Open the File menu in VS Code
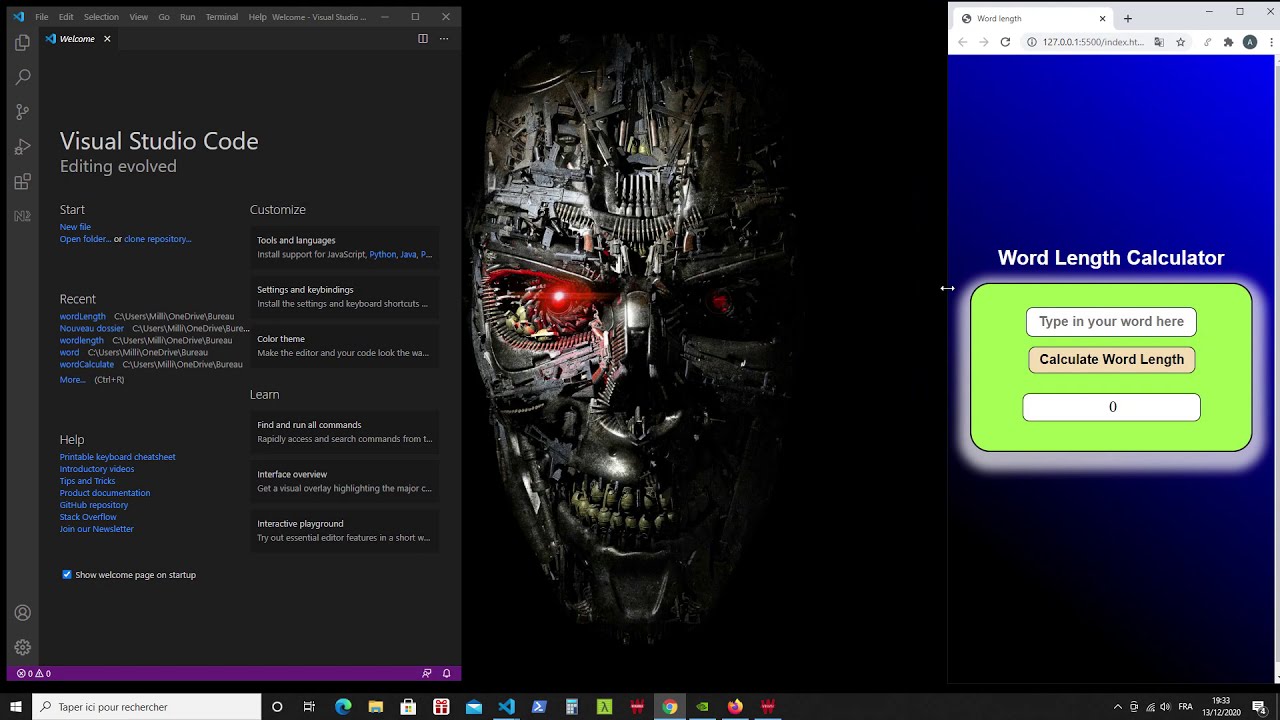Viewport: 1280px width, 720px height. (x=42, y=17)
